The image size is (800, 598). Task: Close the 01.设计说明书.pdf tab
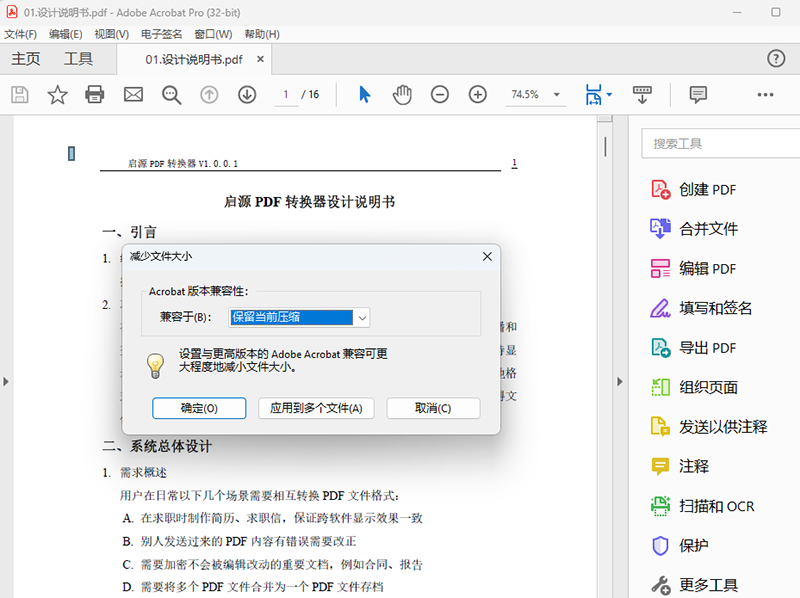click(260, 59)
